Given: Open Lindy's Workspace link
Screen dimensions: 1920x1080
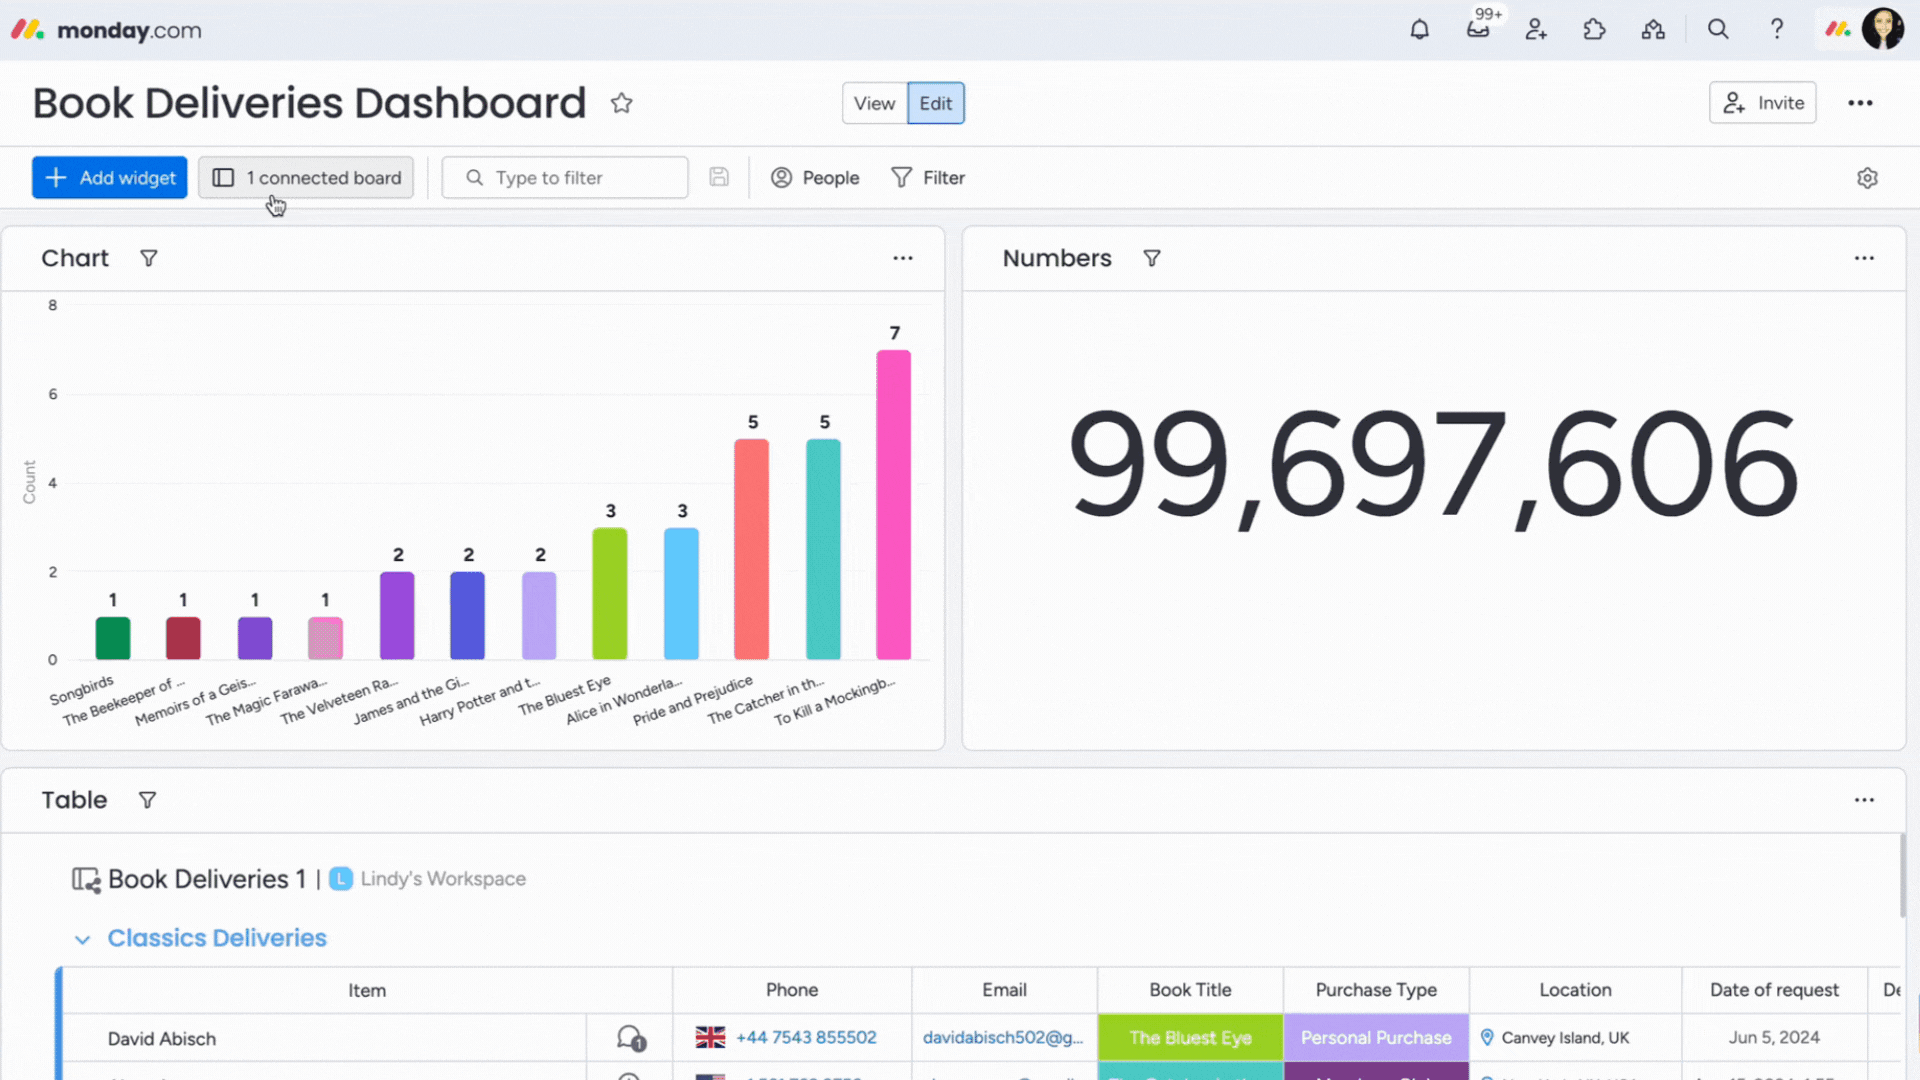Looking at the screenshot, I should coord(443,879).
